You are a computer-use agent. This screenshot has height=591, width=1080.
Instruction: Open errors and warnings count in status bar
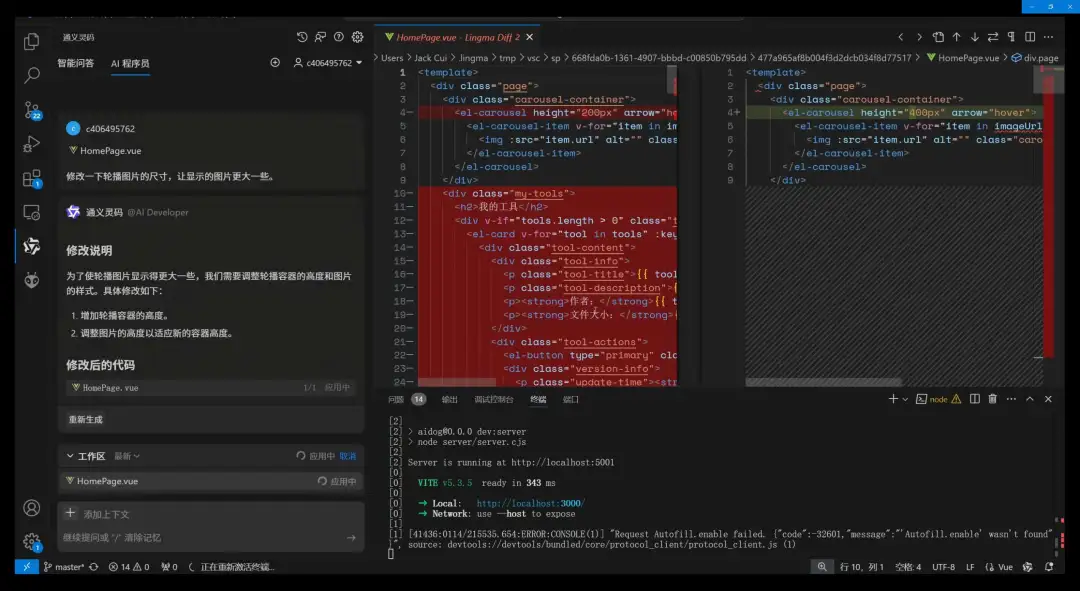pos(129,567)
